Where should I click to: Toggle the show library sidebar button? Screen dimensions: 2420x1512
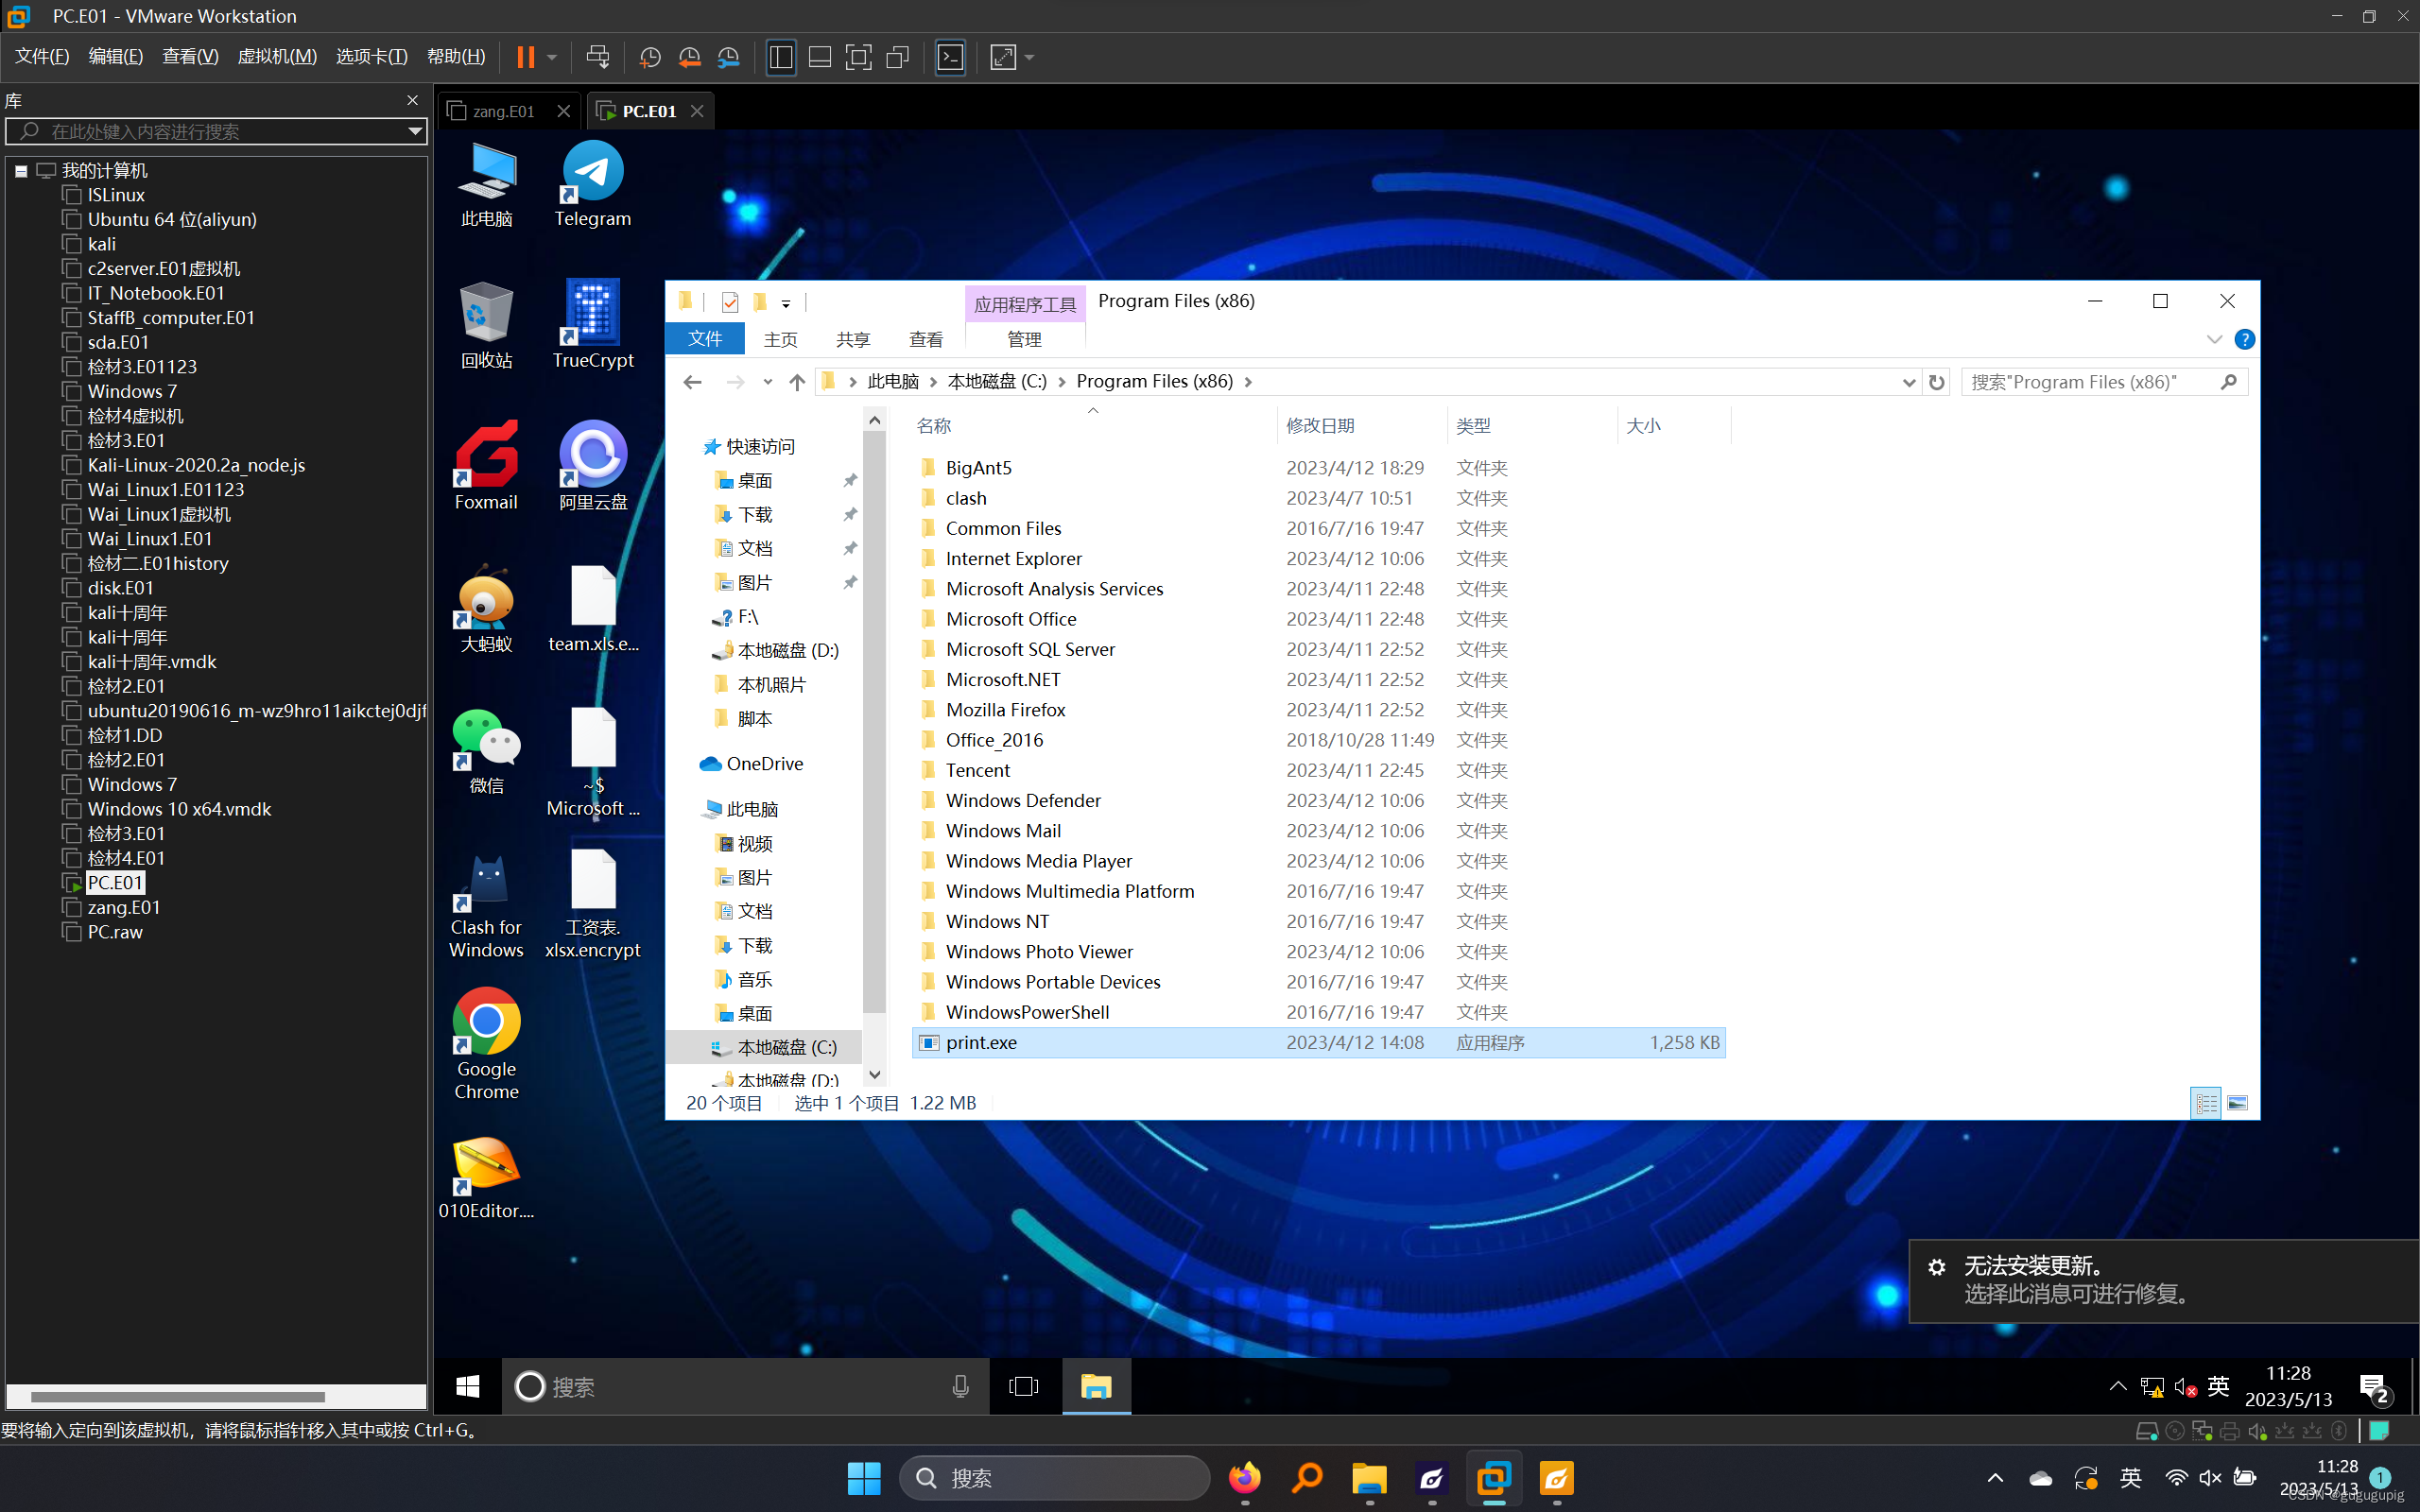click(780, 57)
